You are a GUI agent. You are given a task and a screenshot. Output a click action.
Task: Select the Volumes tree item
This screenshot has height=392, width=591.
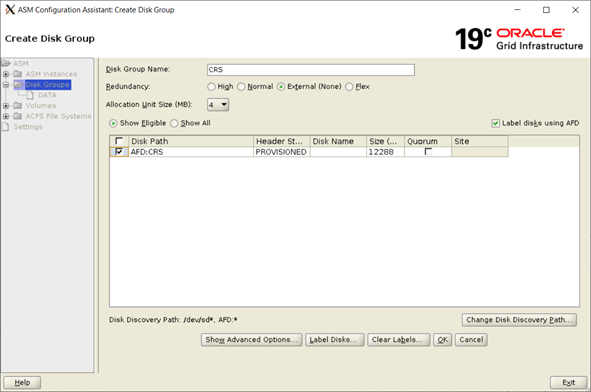tap(41, 106)
